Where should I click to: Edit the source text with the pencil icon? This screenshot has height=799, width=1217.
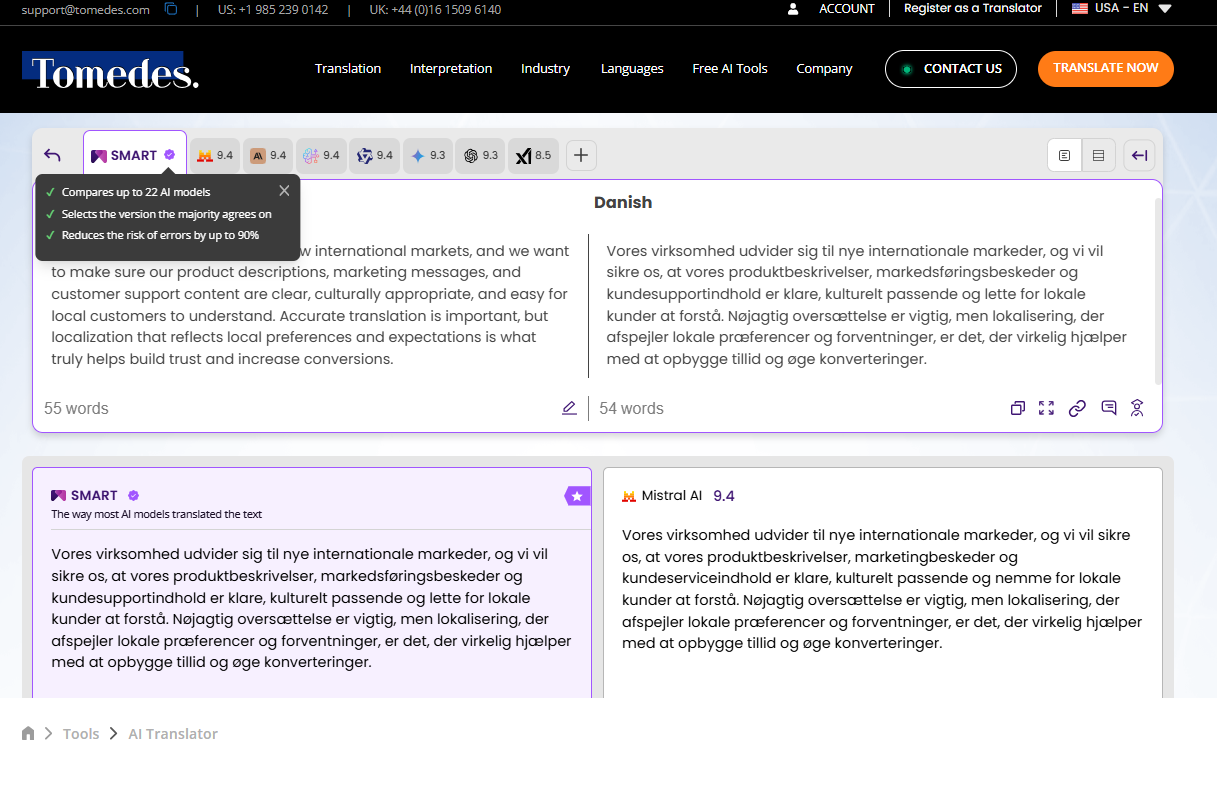coord(569,408)
